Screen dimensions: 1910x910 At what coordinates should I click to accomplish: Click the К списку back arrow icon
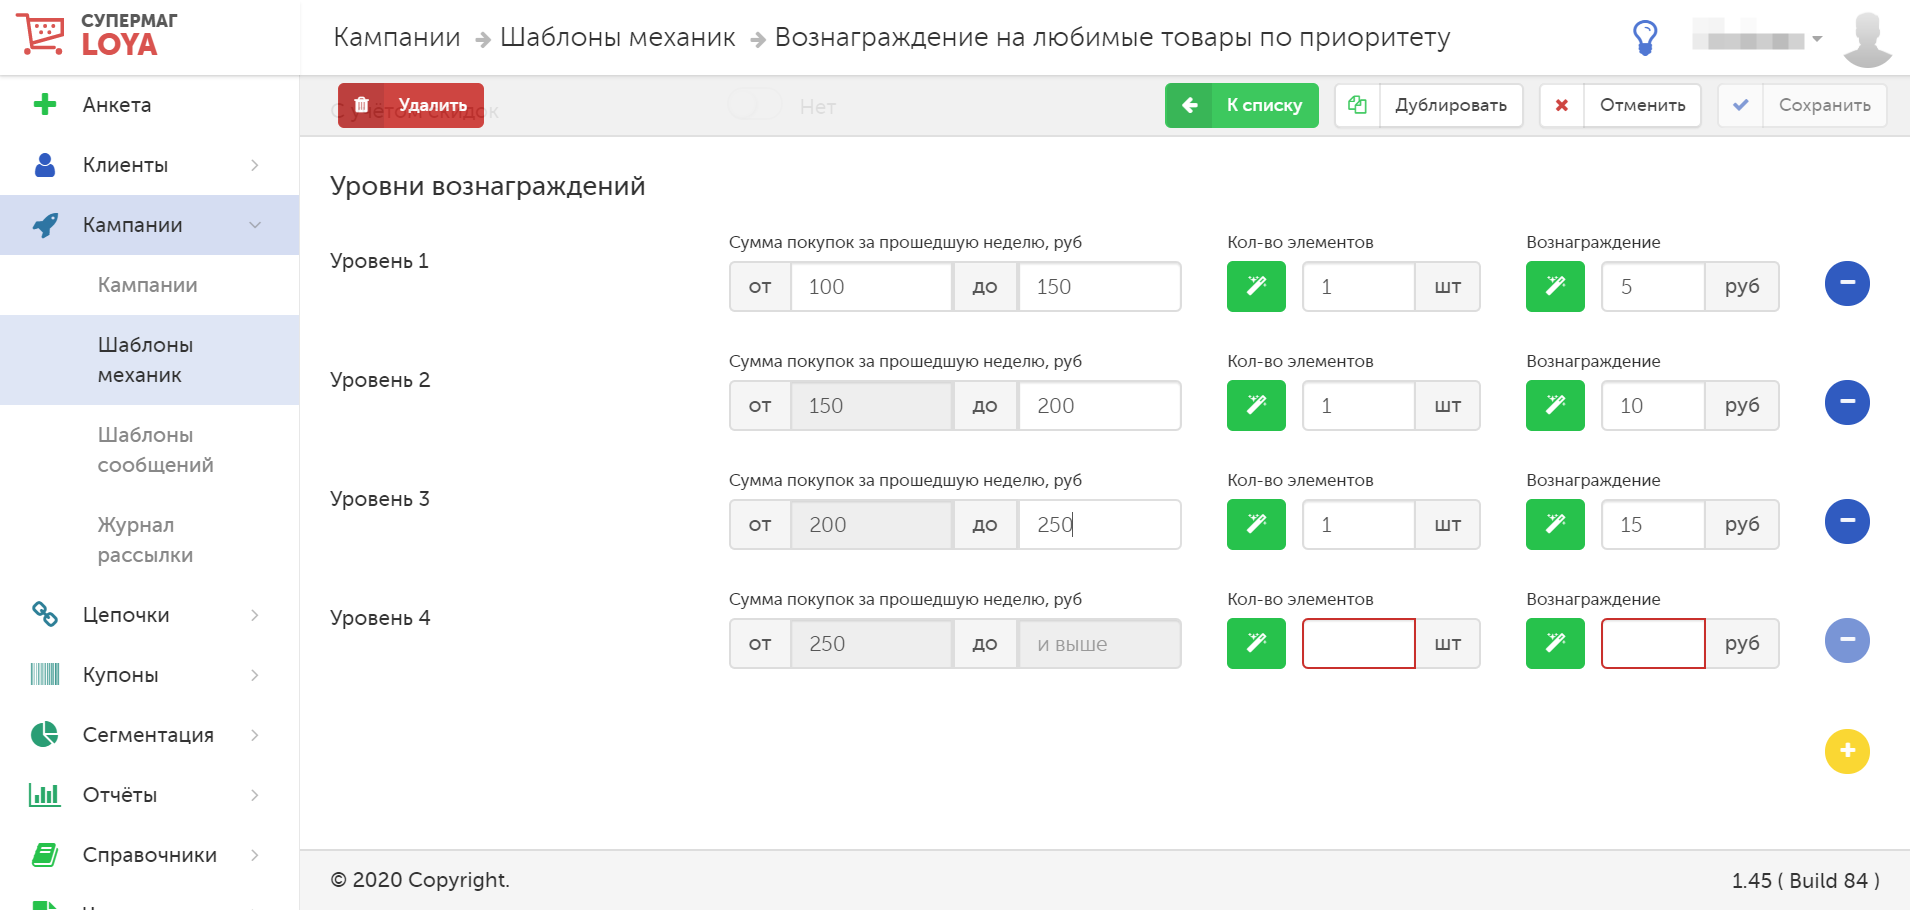pyautogui.click(x=1189, y=105)
